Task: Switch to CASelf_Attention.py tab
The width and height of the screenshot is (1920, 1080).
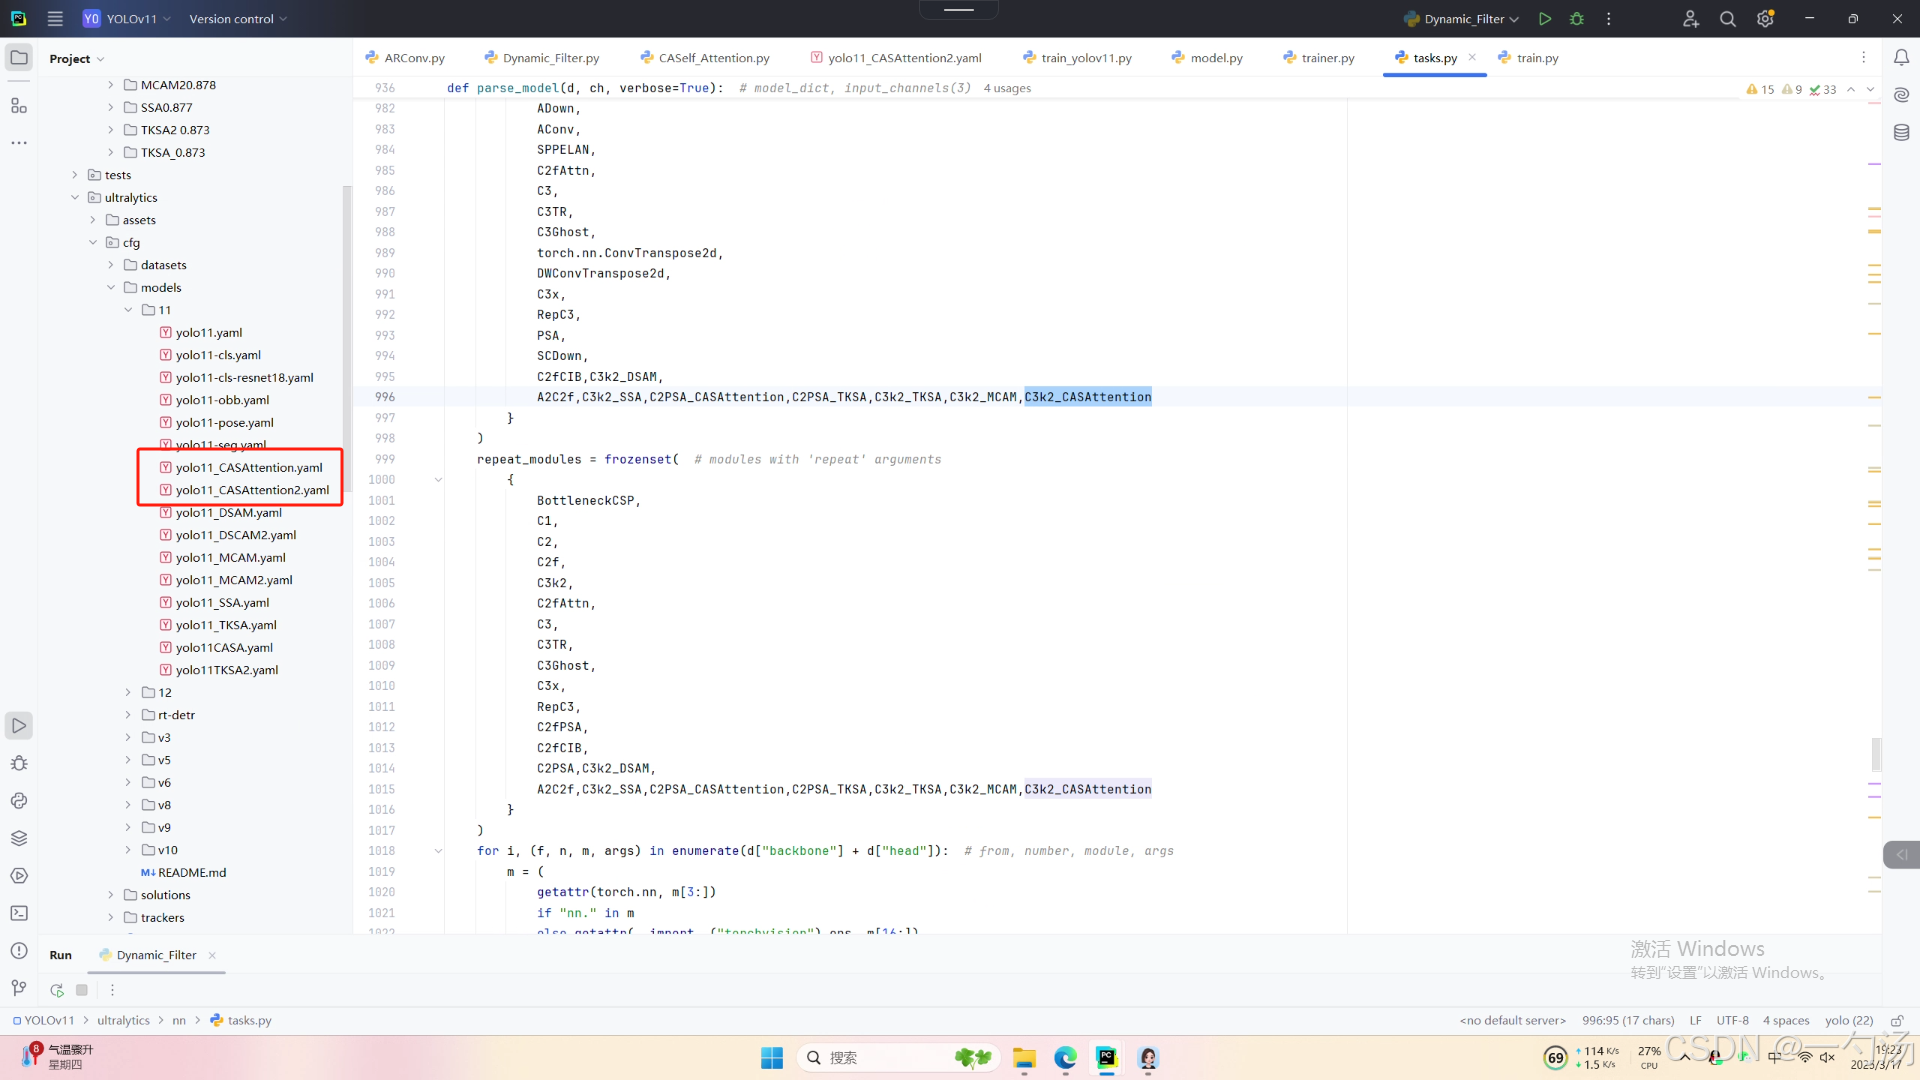Action: (713, 58)
